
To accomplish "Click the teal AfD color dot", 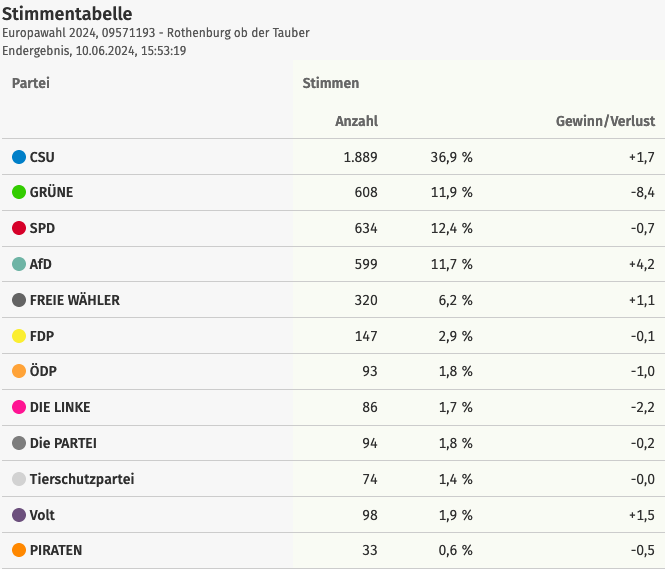I will tap(18, 264).
